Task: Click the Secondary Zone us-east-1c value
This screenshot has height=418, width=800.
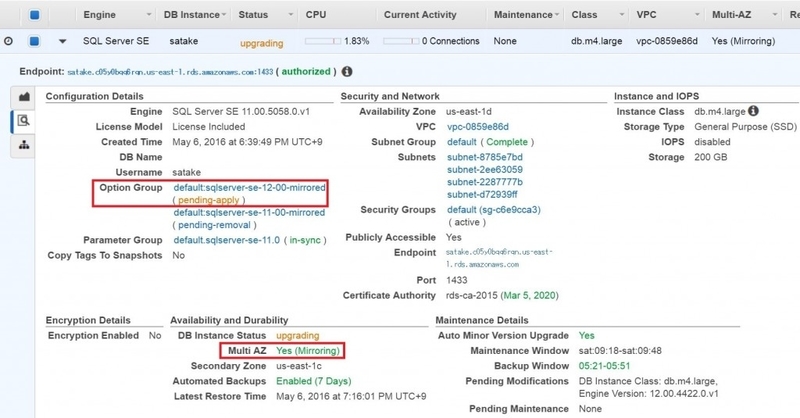Action: point(298,366)
